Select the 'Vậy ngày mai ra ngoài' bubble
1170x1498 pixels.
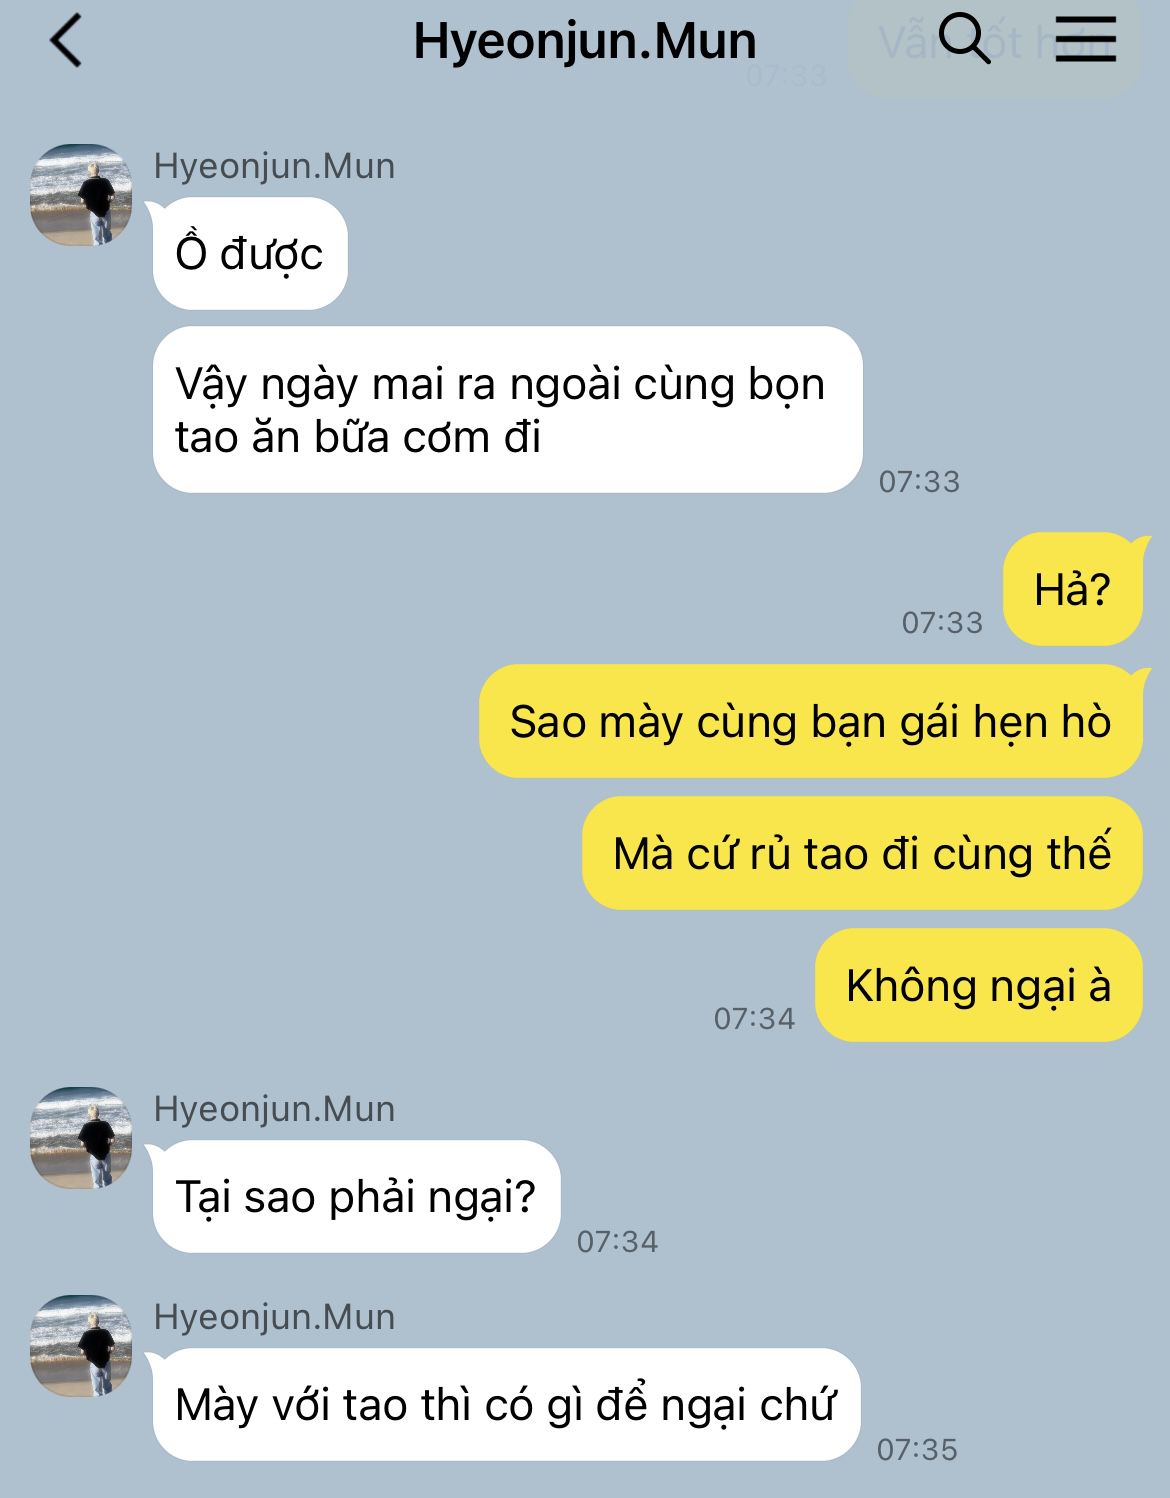[x=507, y=410]
